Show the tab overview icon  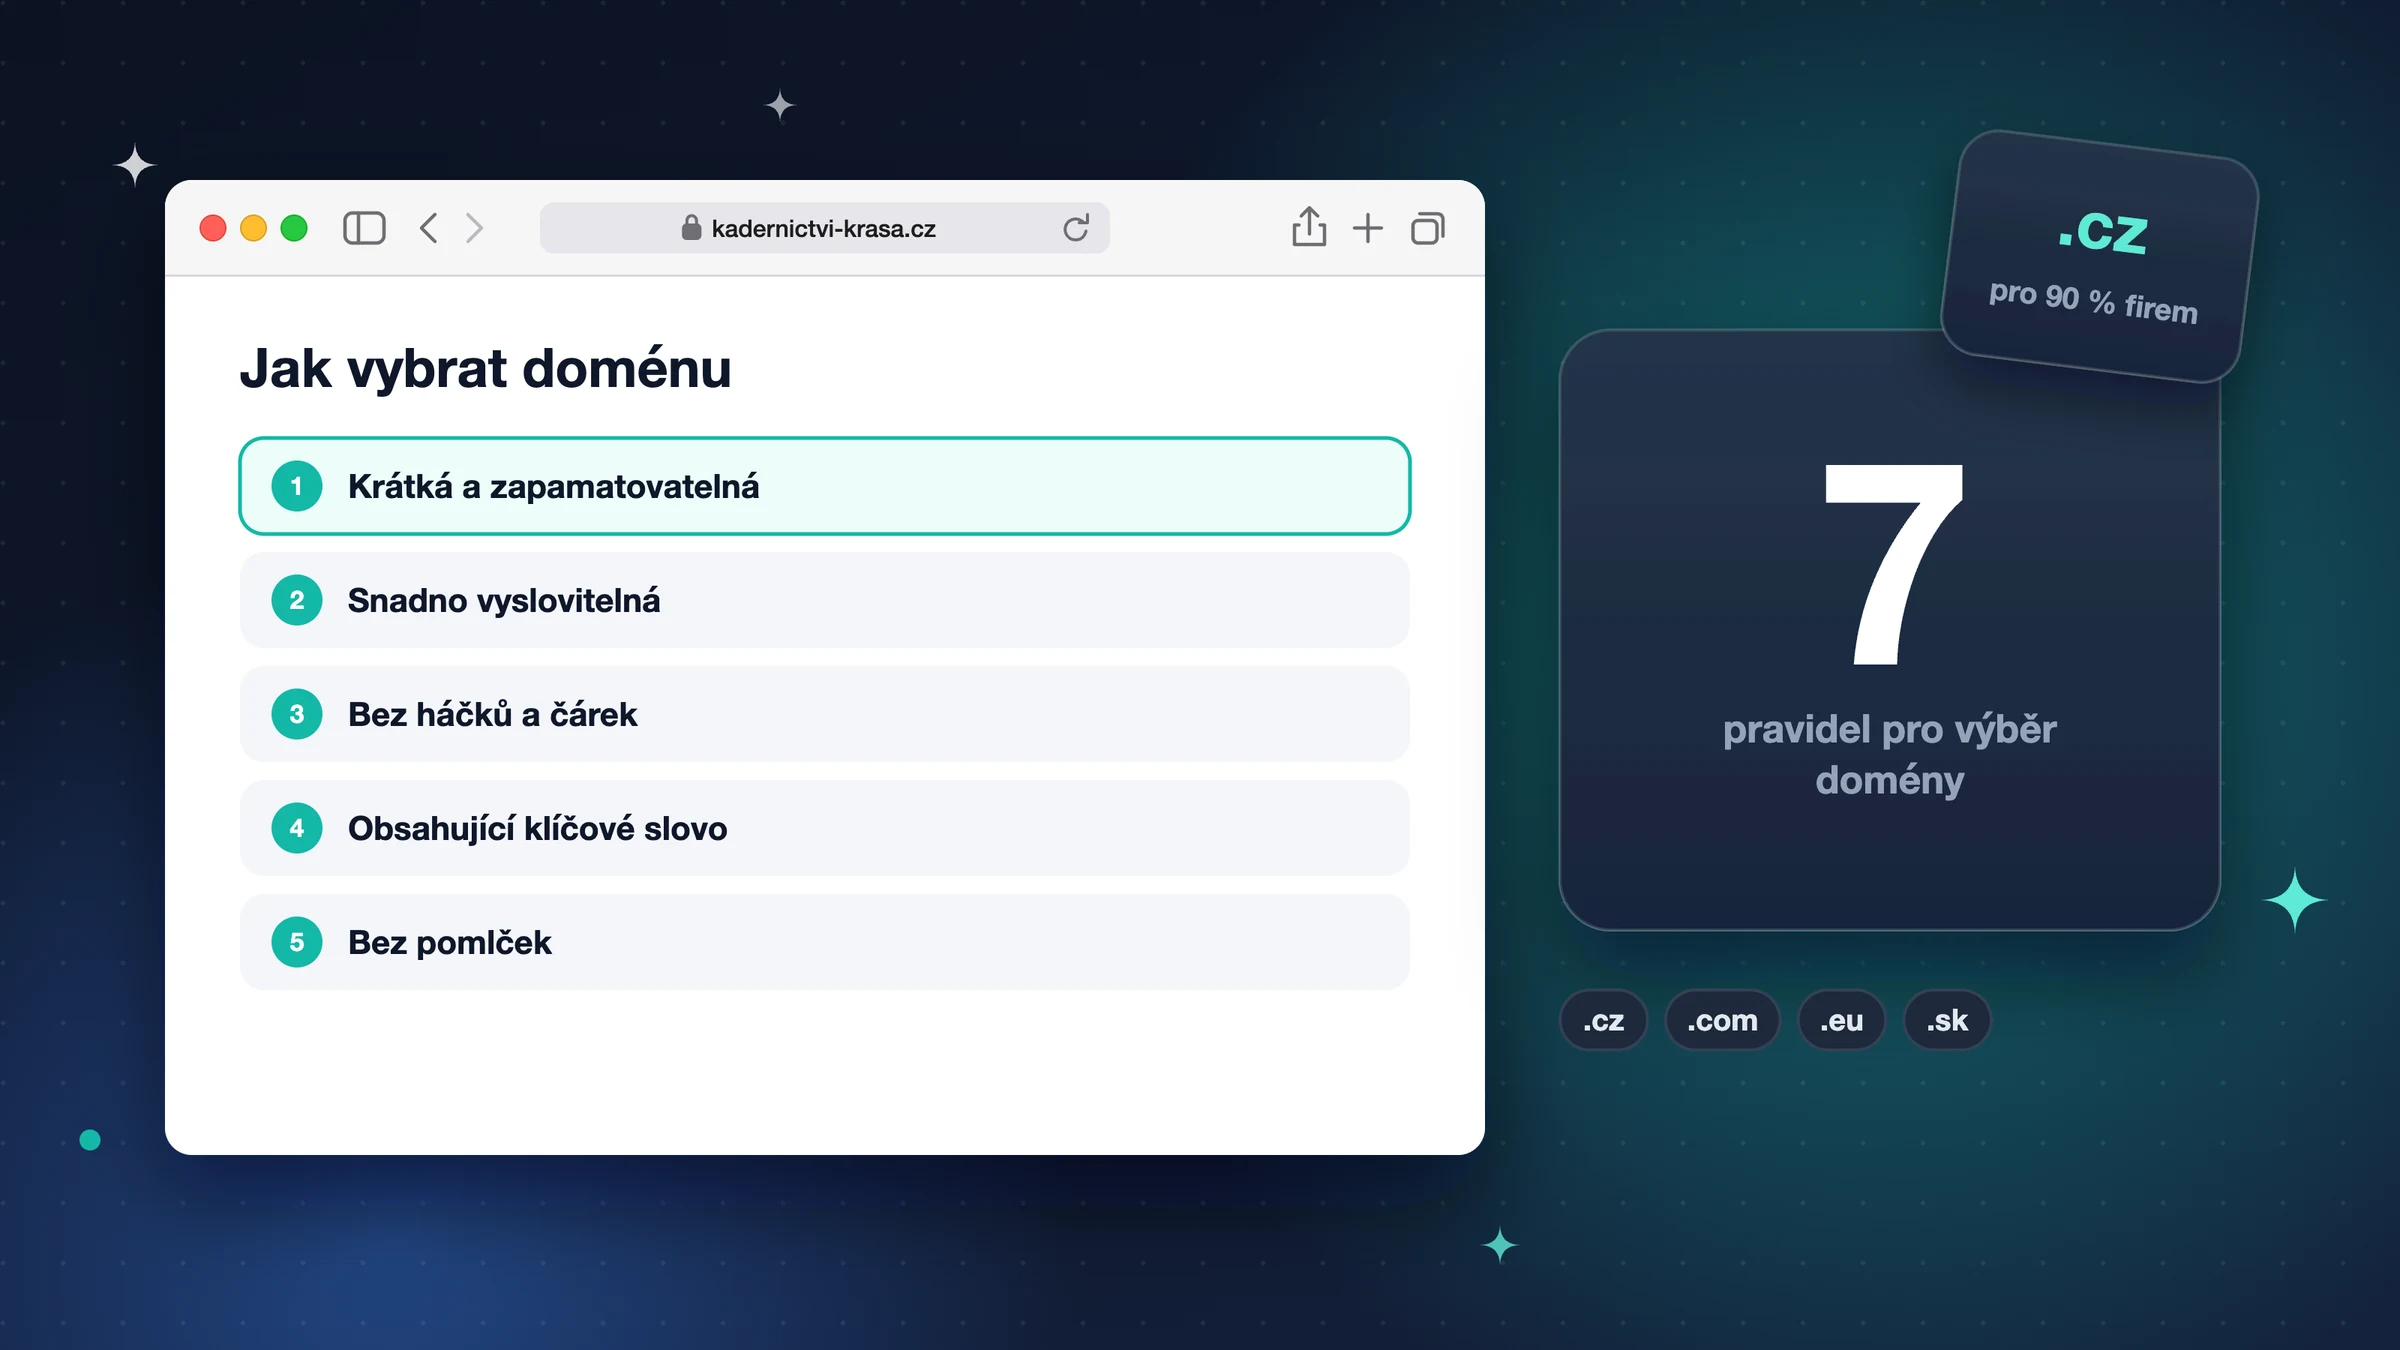coord(1428,228)
